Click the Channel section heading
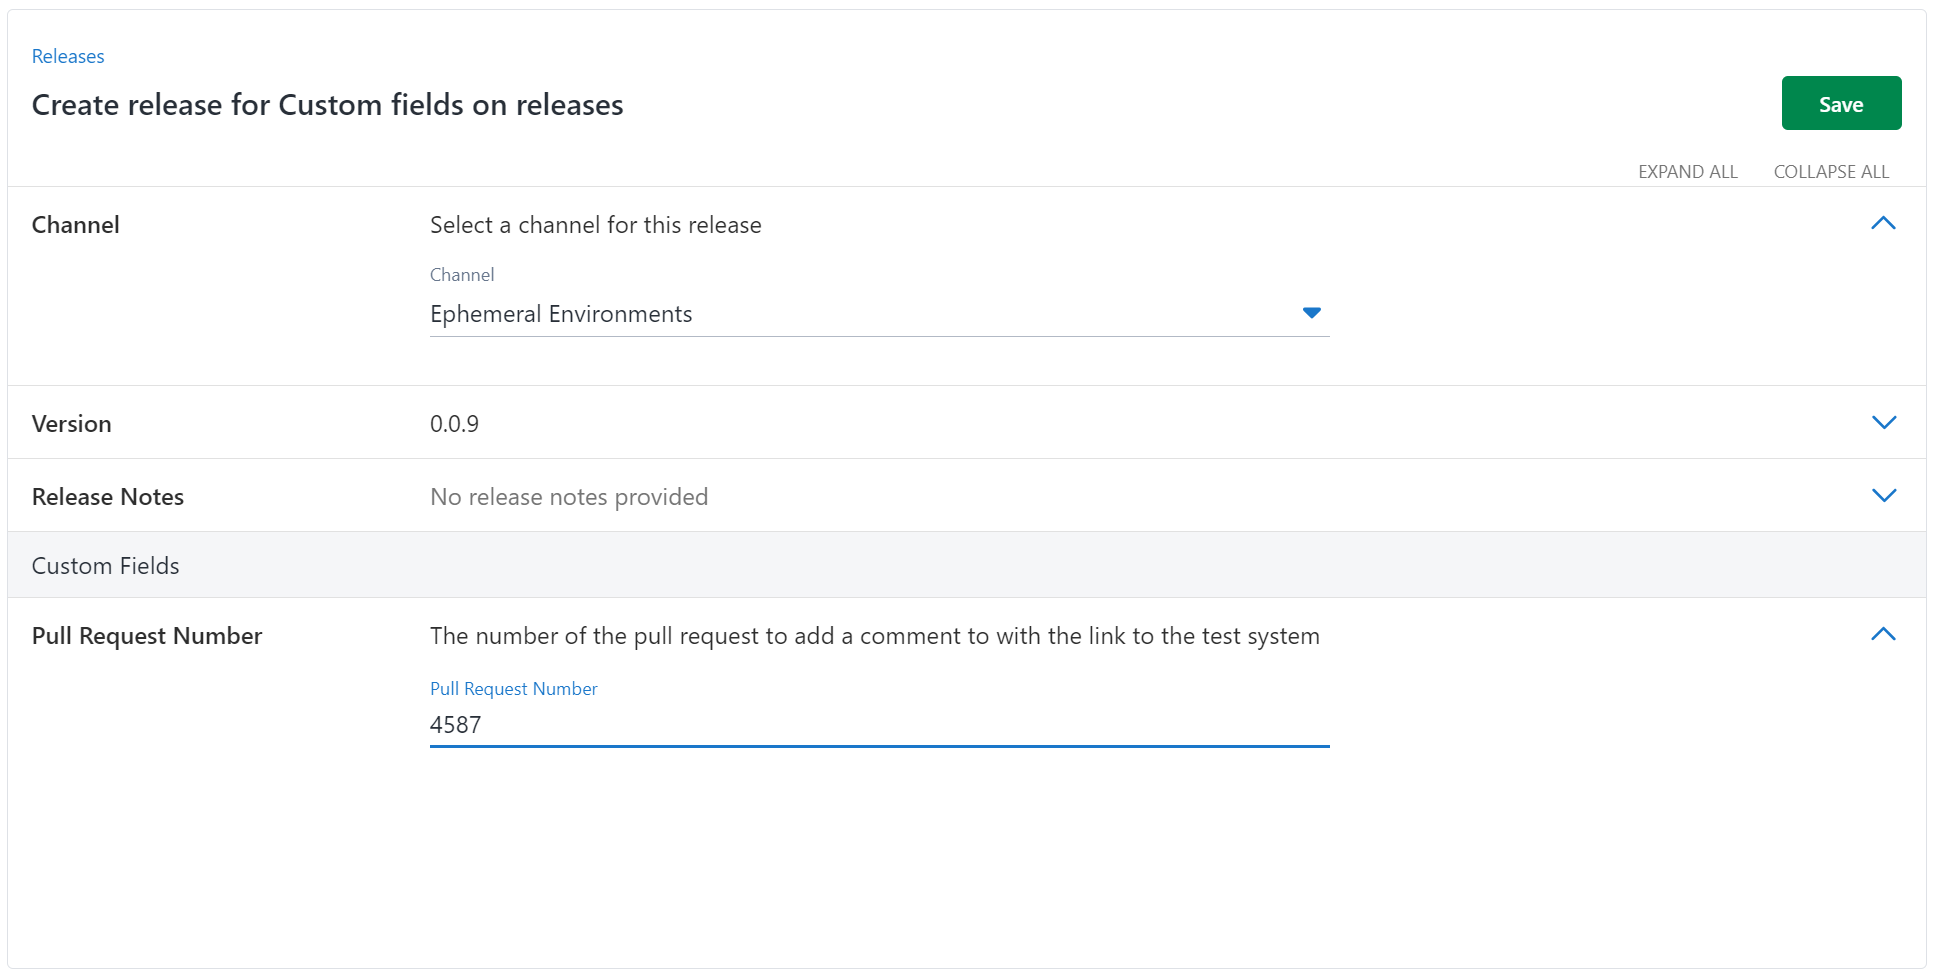 pos(75,225)
